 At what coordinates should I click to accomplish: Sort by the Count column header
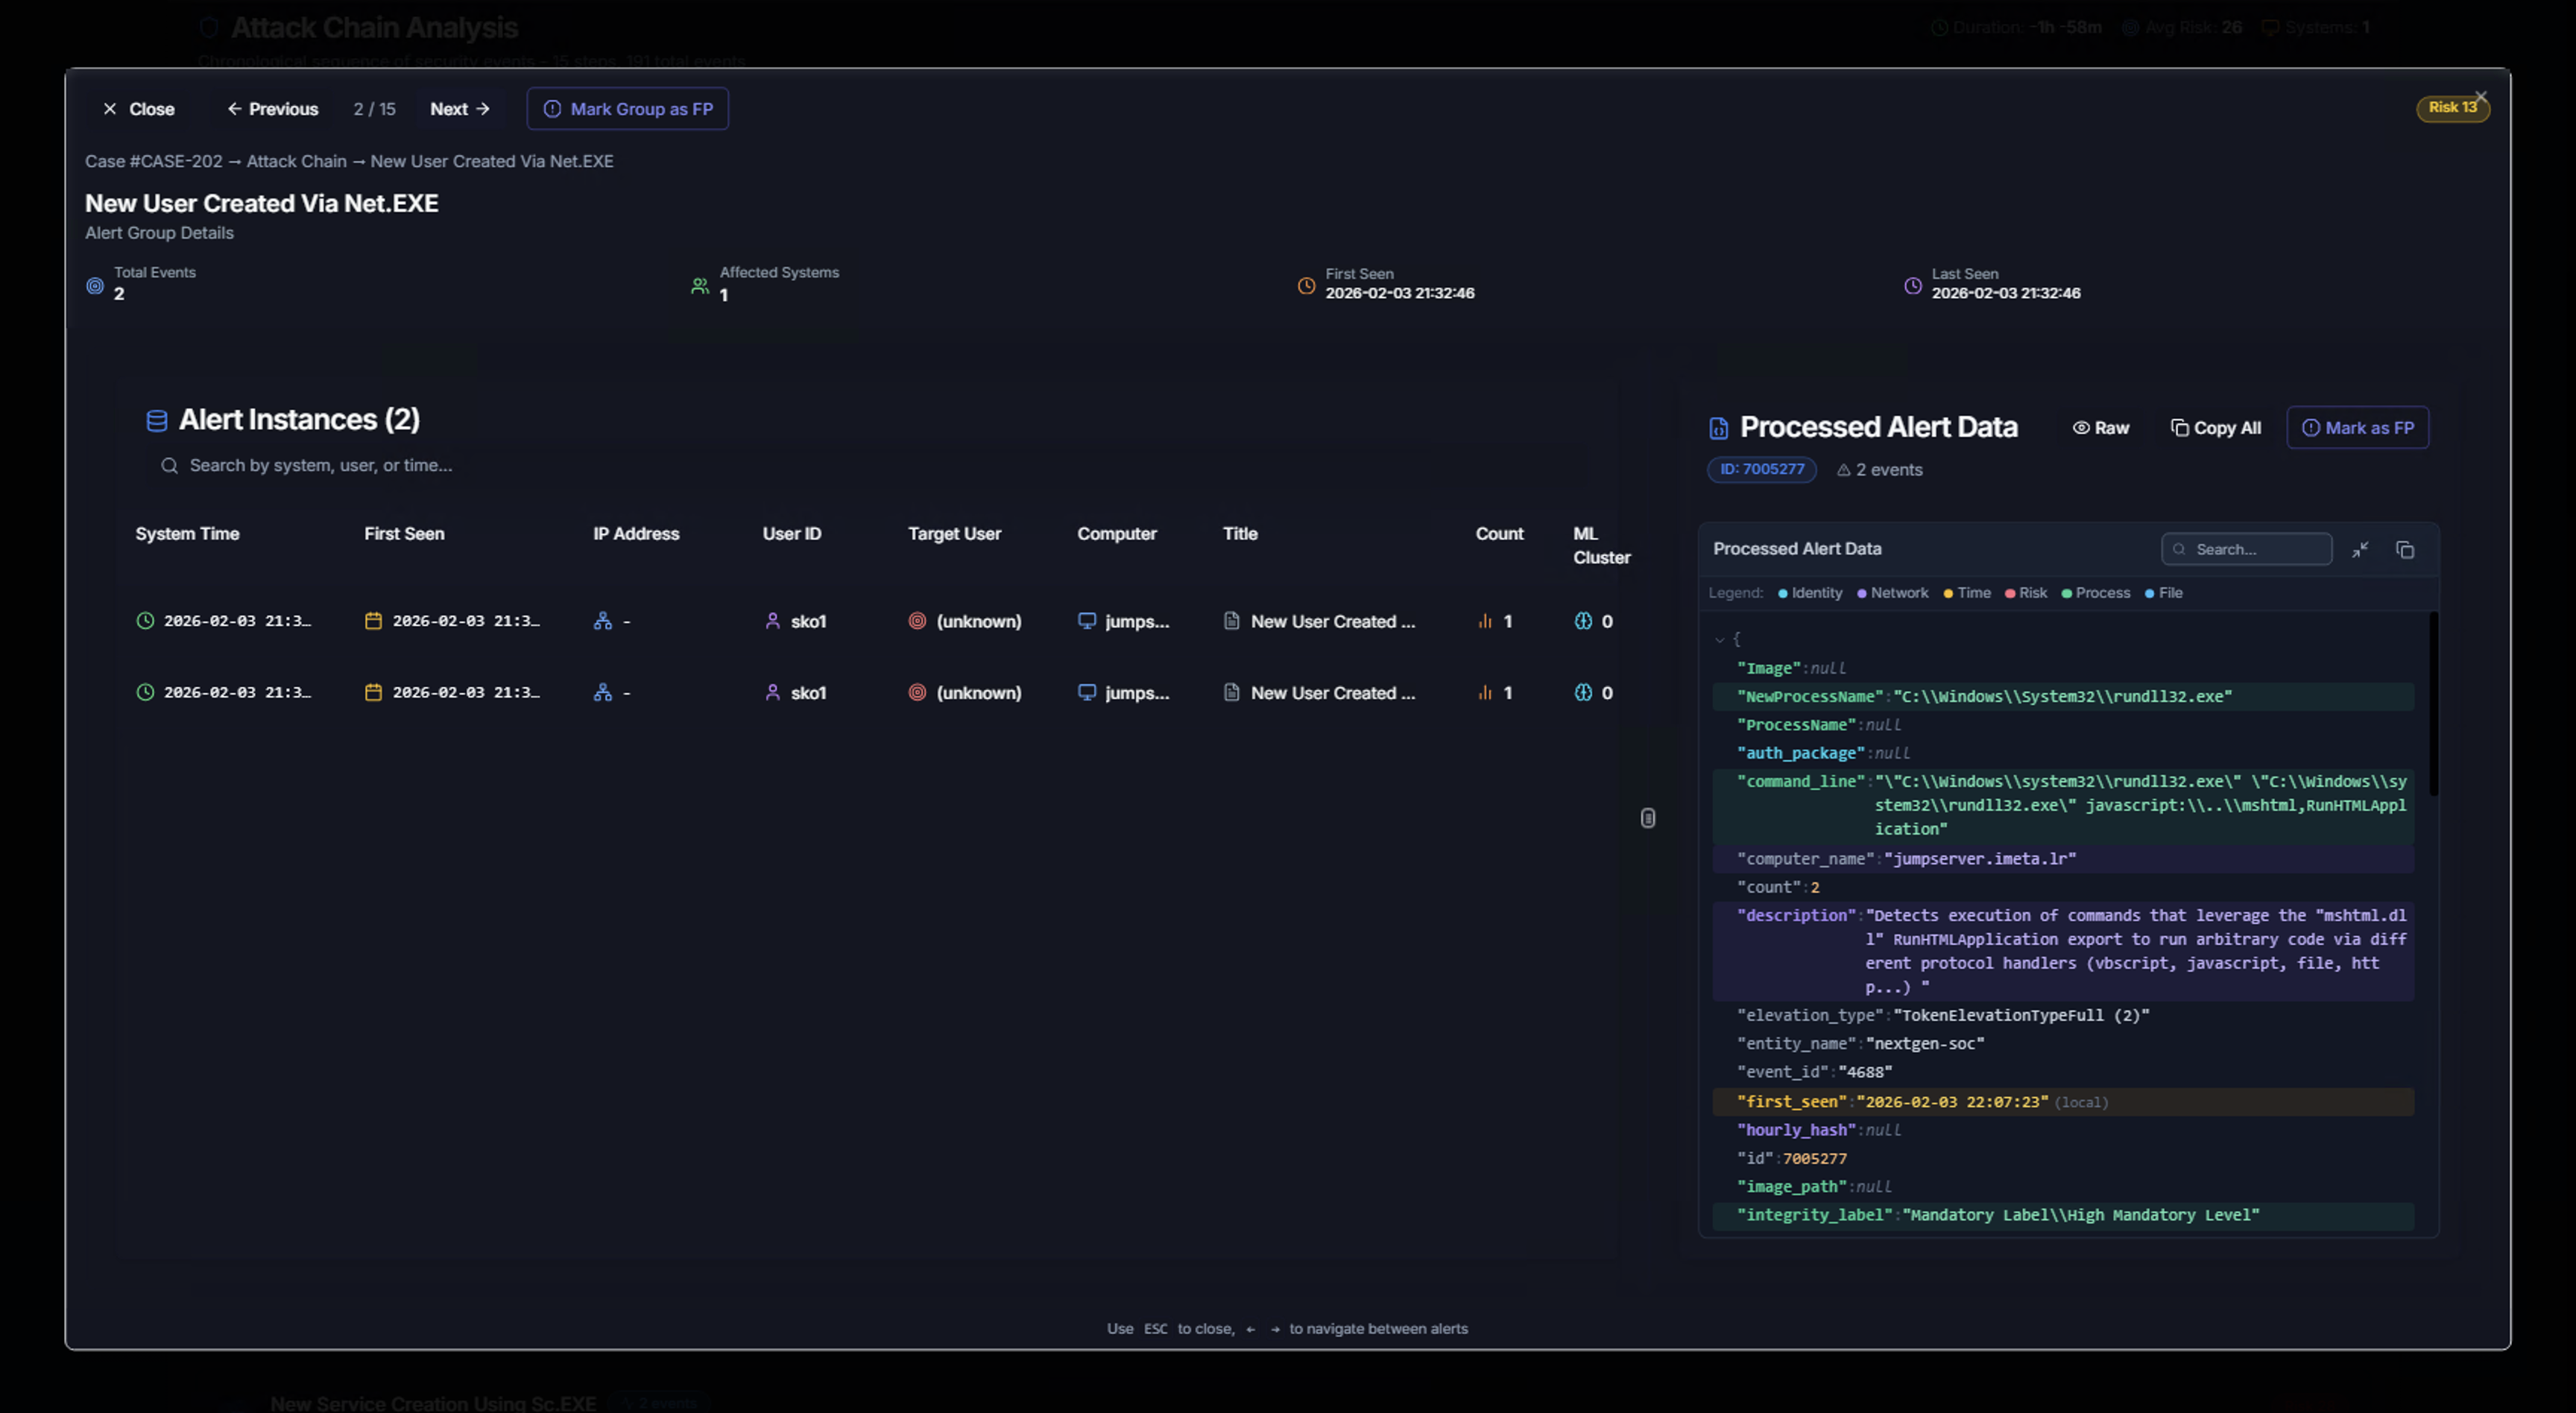click(1498, 534)
